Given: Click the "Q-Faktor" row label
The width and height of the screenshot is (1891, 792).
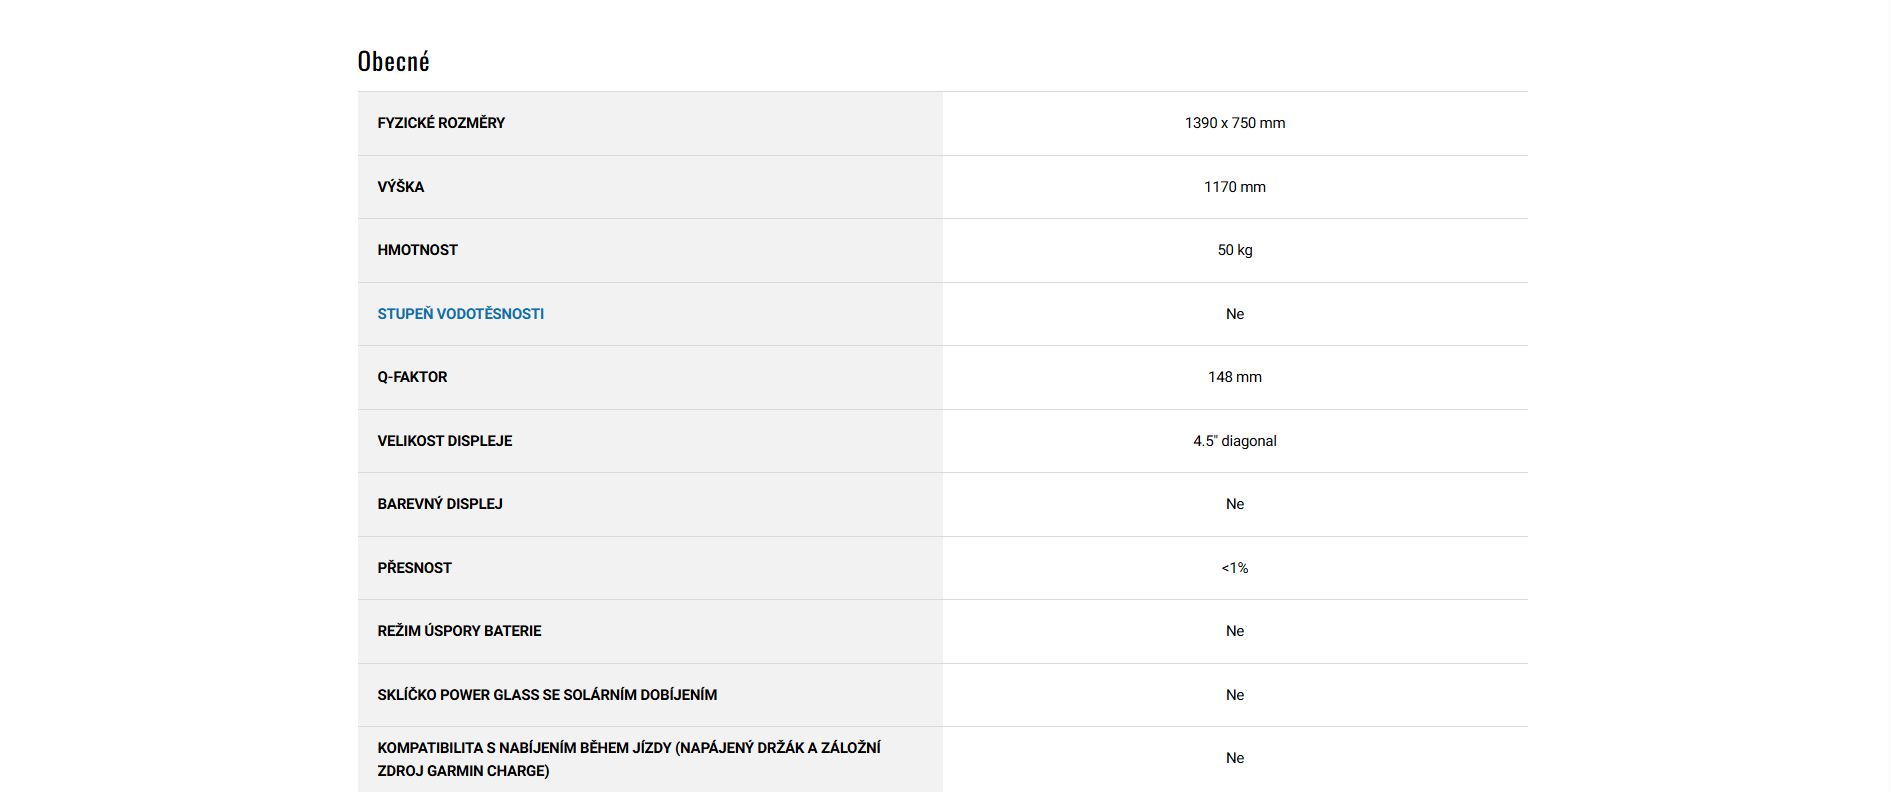Looking at the screenshot, I should point(412,377).
